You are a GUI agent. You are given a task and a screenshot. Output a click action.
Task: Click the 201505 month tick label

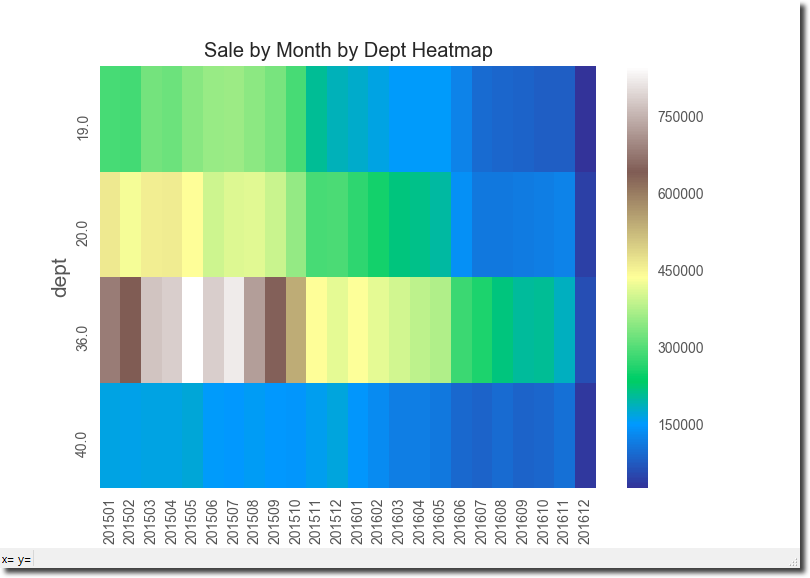191,522
